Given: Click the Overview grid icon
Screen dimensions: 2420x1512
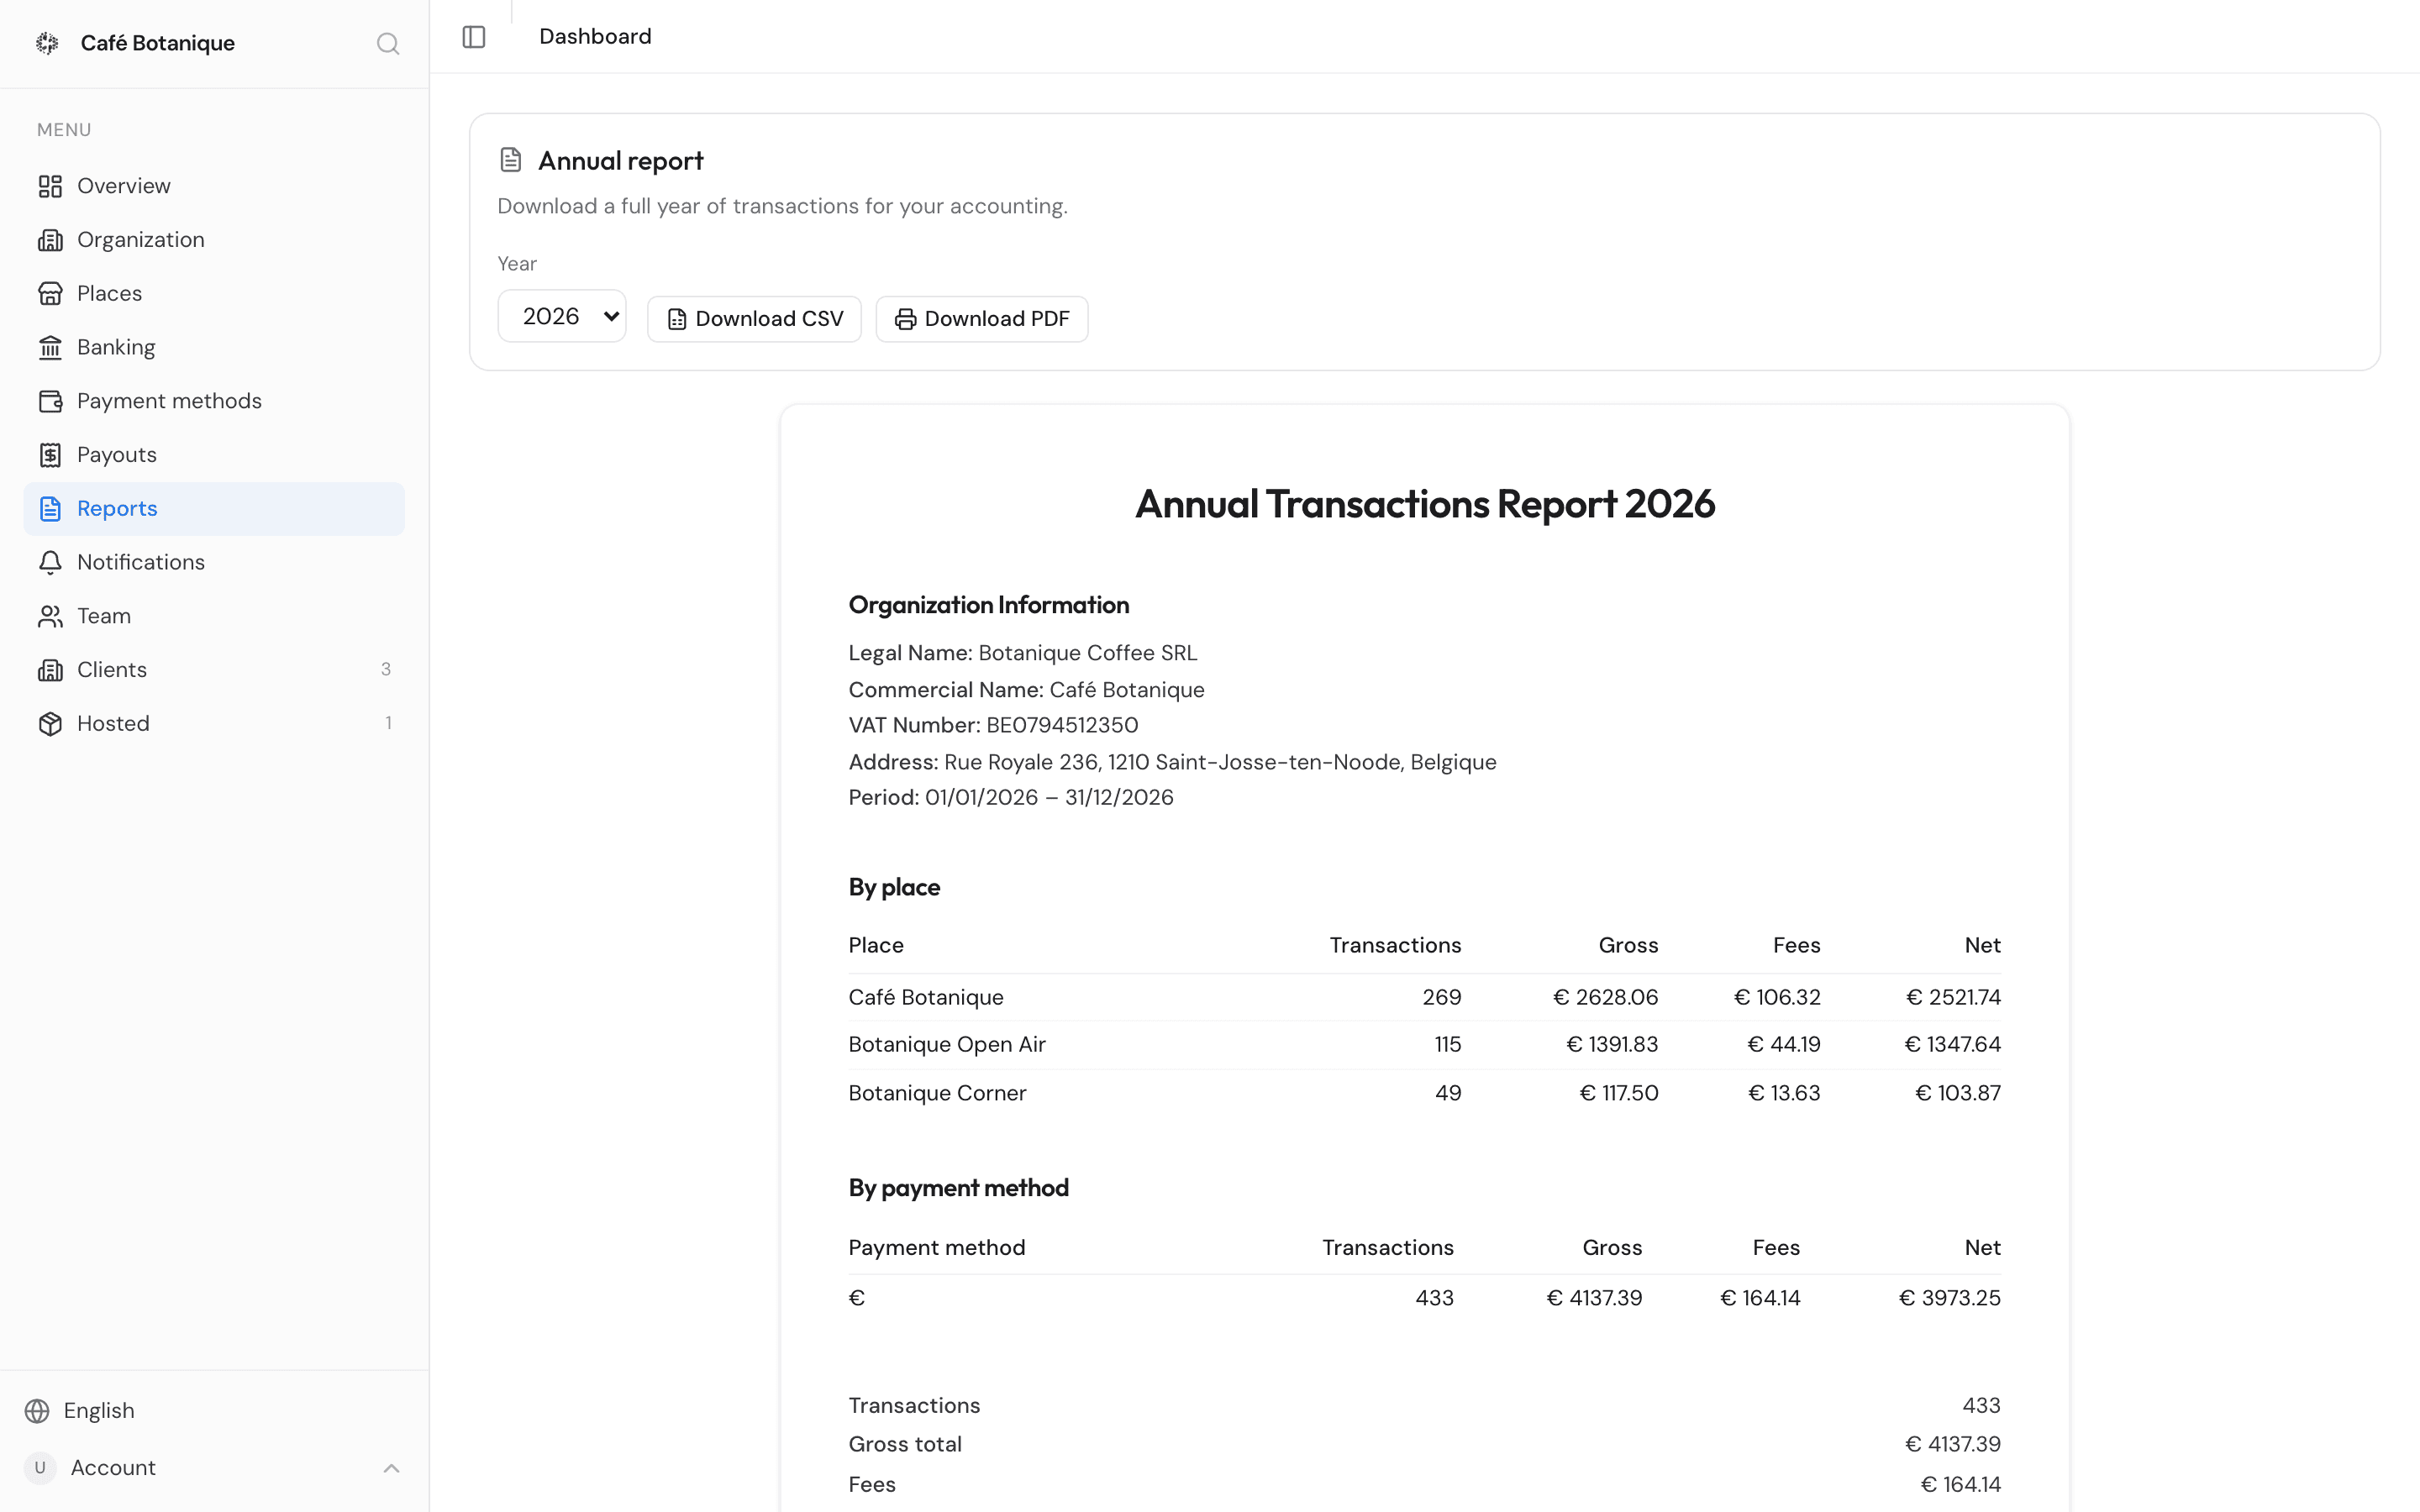Looking at the screenshot, I should 50,187.
